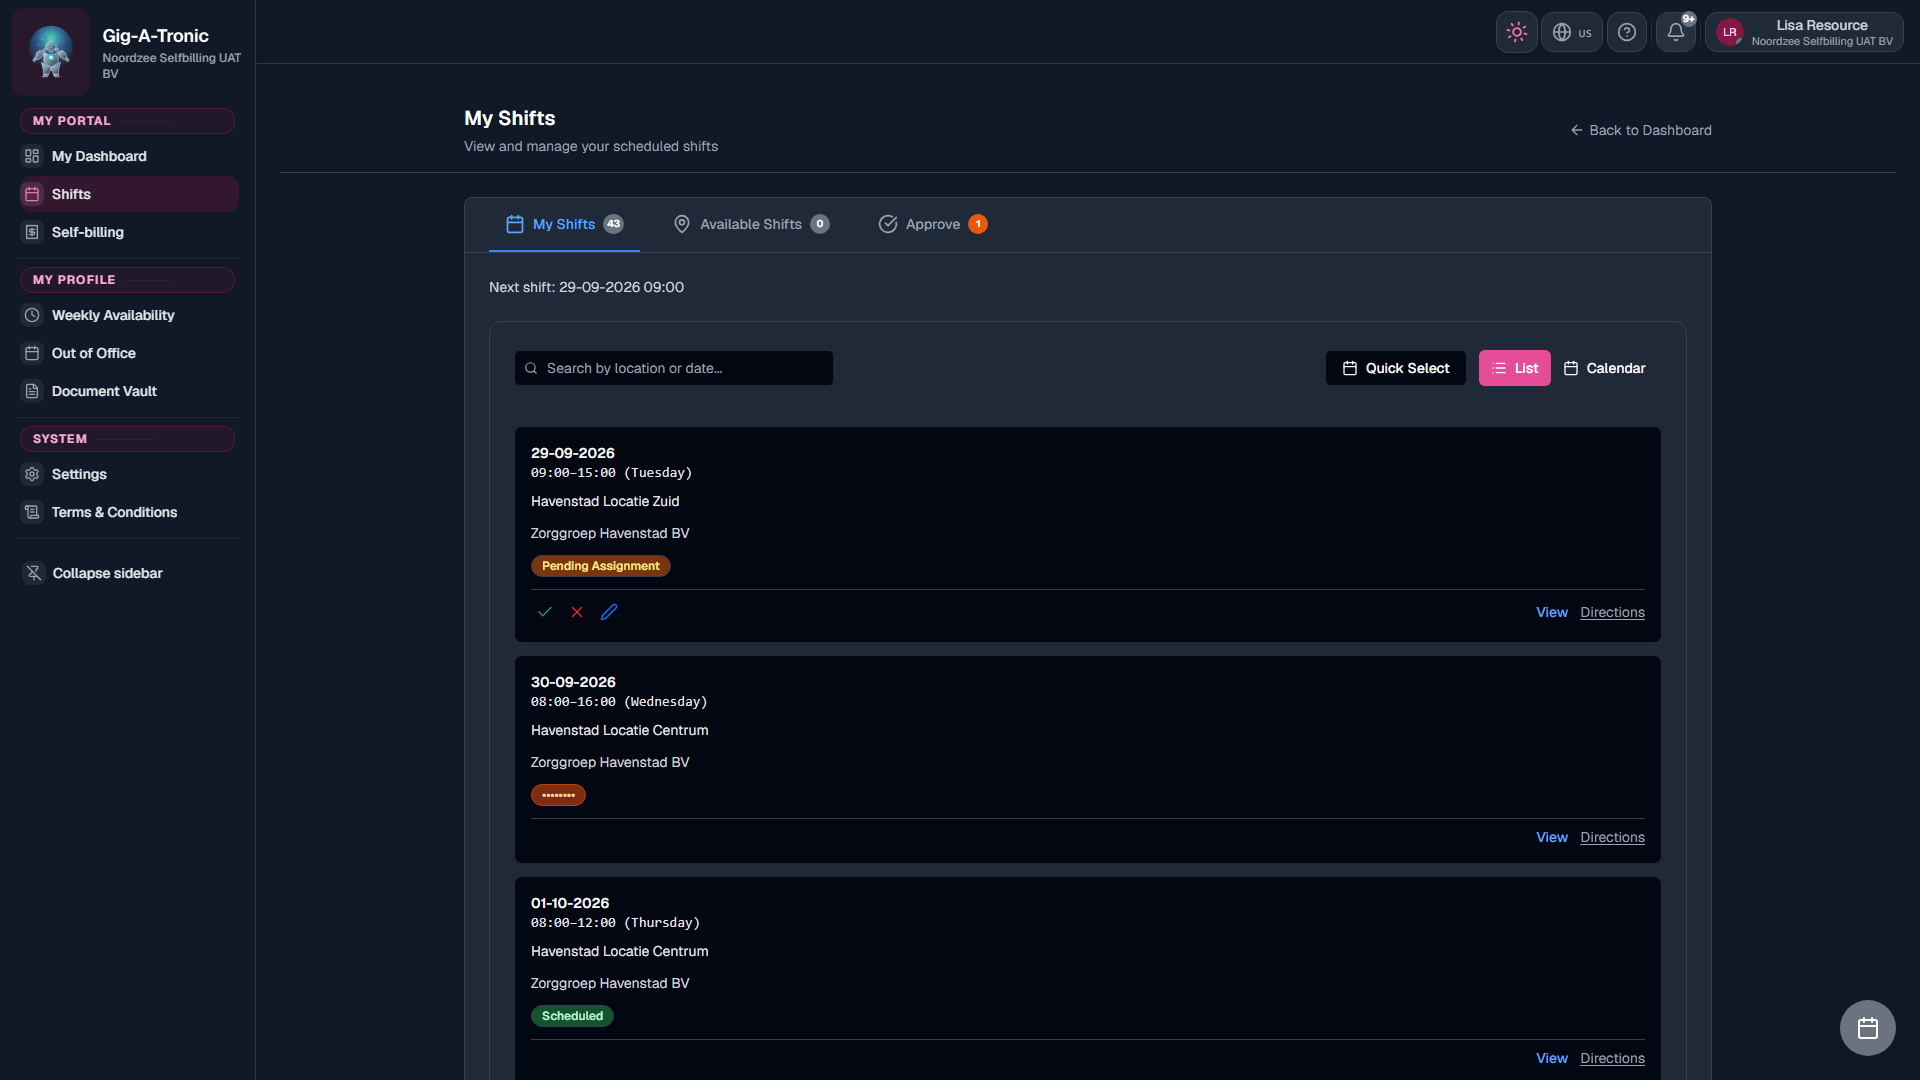Open My Dashboard in sidebar
This screenshot has width=1920, height=1080.
click(128, 156)
